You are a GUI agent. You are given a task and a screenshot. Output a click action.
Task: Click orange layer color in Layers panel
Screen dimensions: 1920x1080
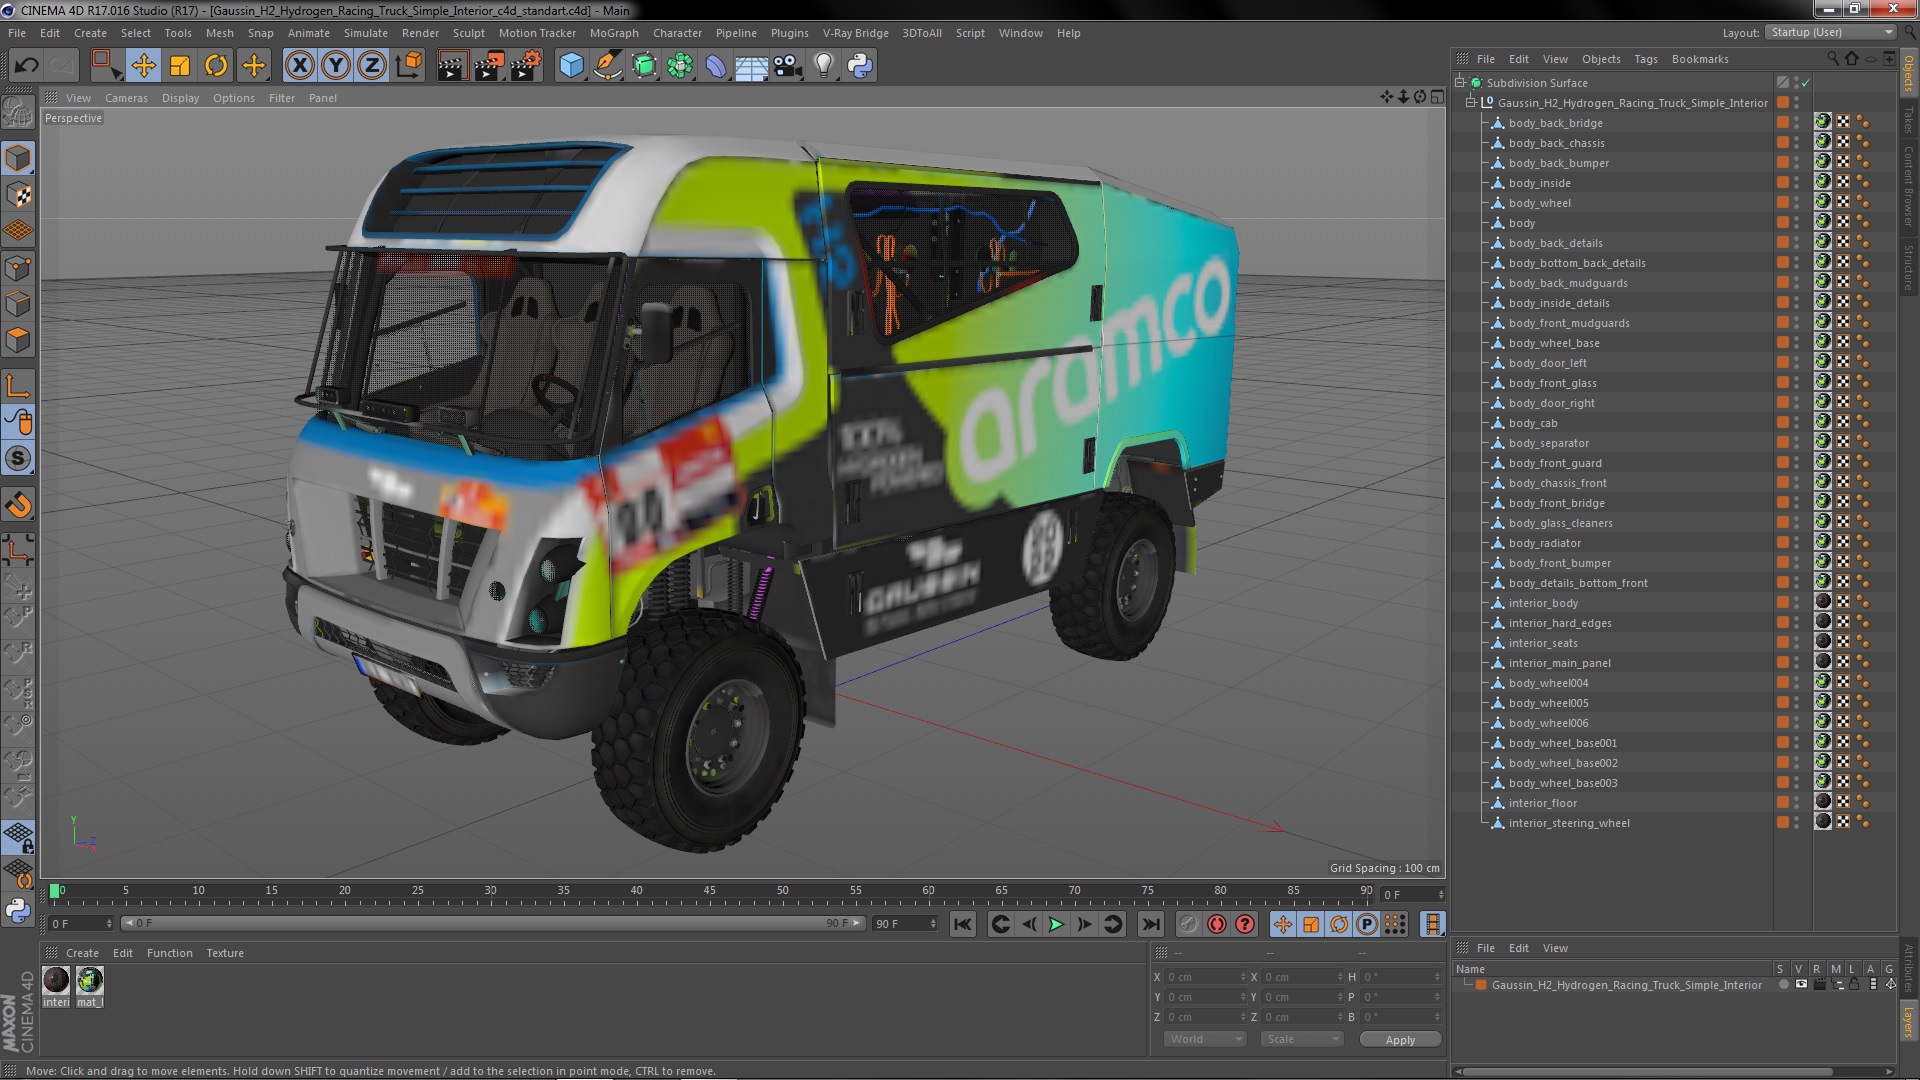click(1481, 985)
